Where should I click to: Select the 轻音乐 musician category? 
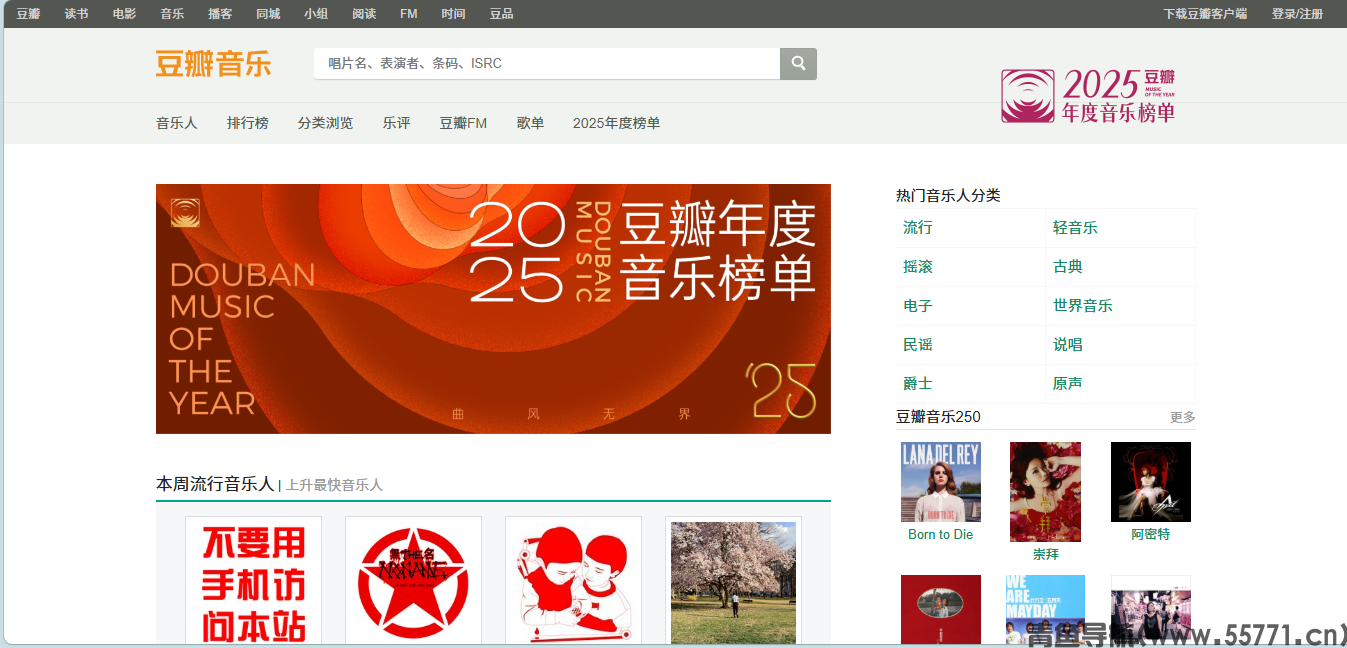[x=1075, y=228]
